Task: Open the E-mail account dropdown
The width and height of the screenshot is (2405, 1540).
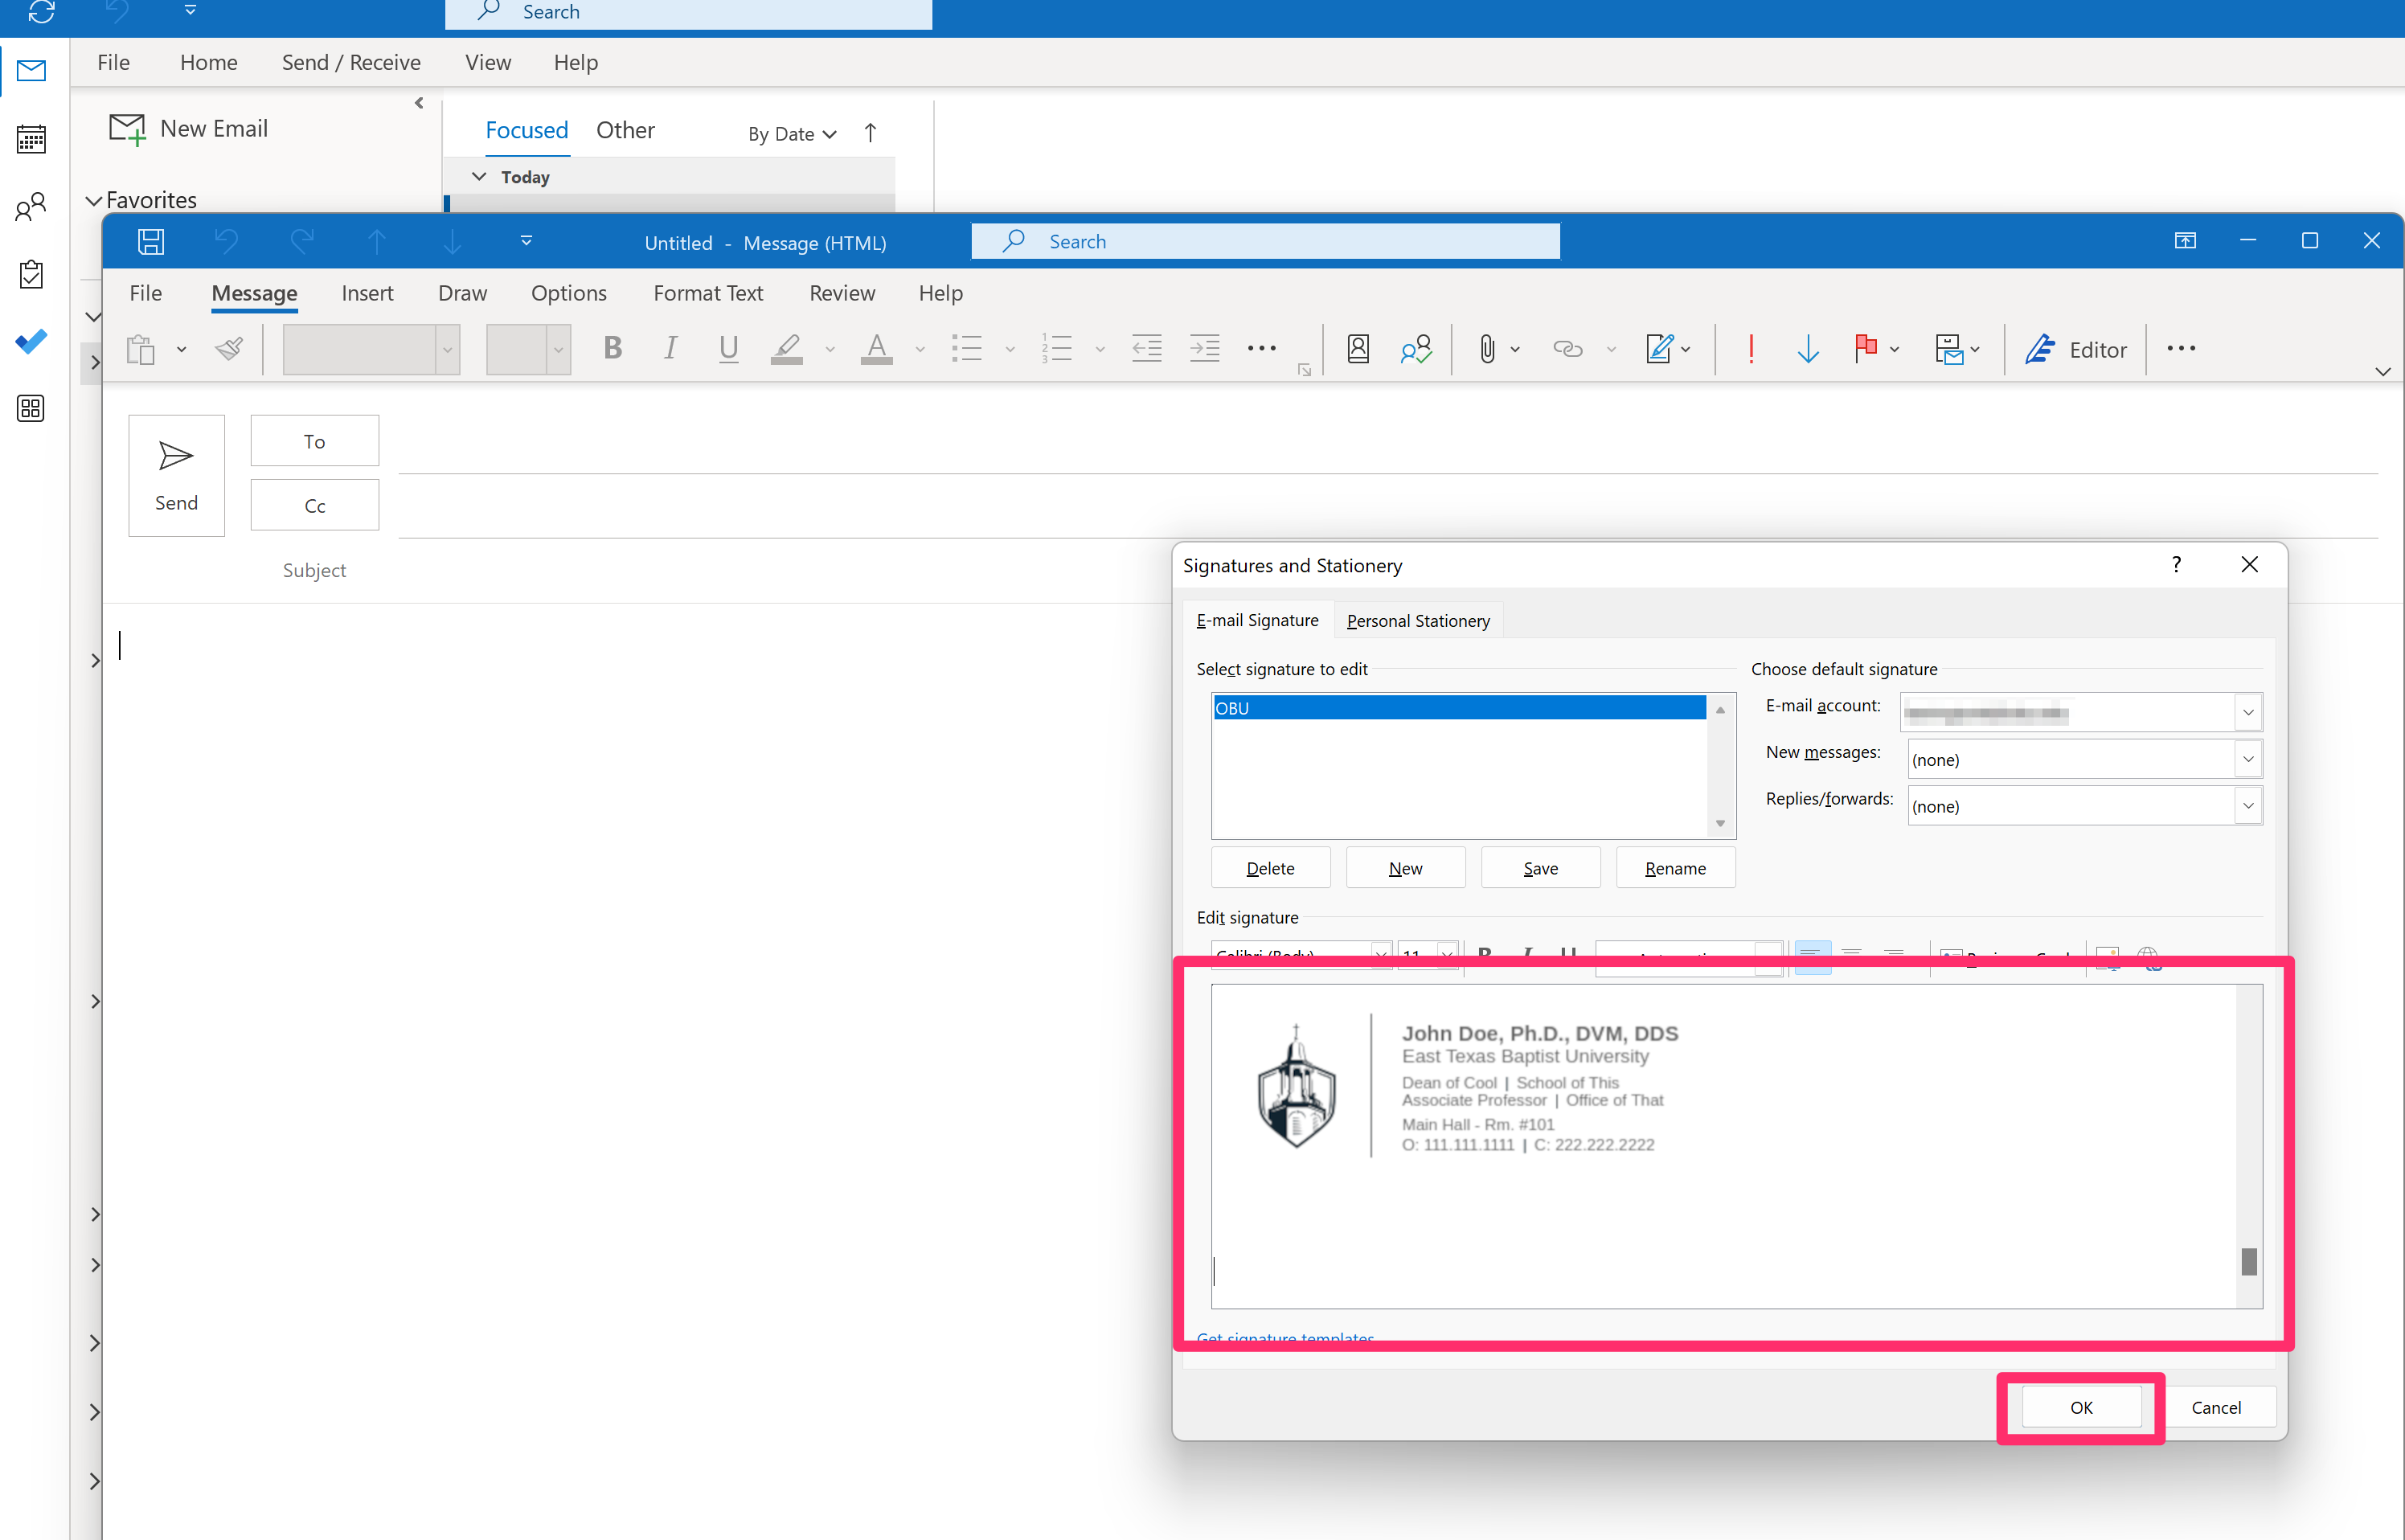Action: [2248, 713]
